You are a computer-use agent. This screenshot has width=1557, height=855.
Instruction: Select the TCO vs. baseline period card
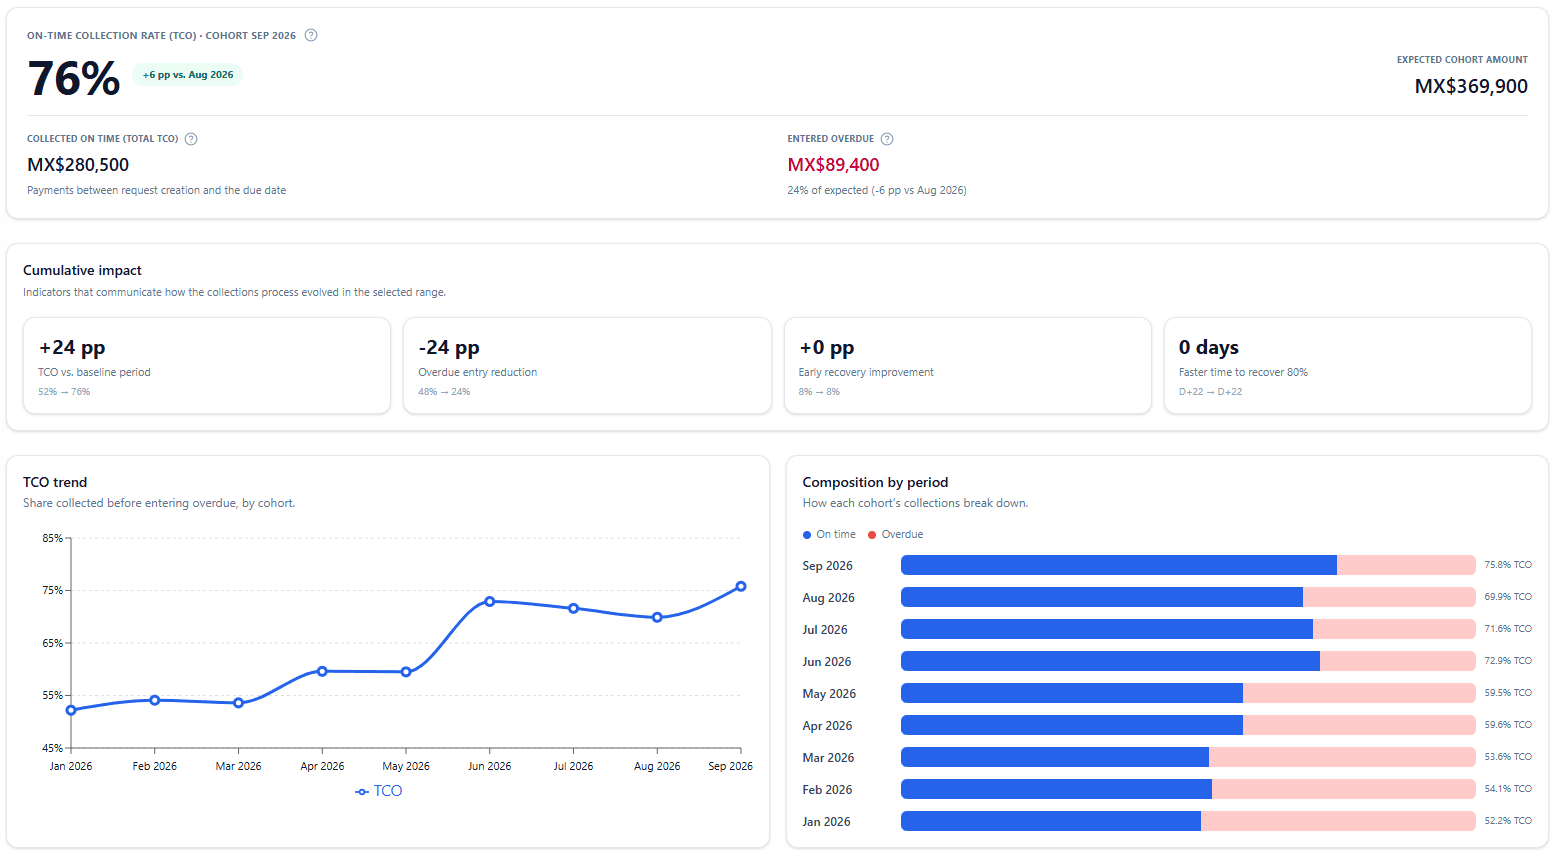[207, 365]
